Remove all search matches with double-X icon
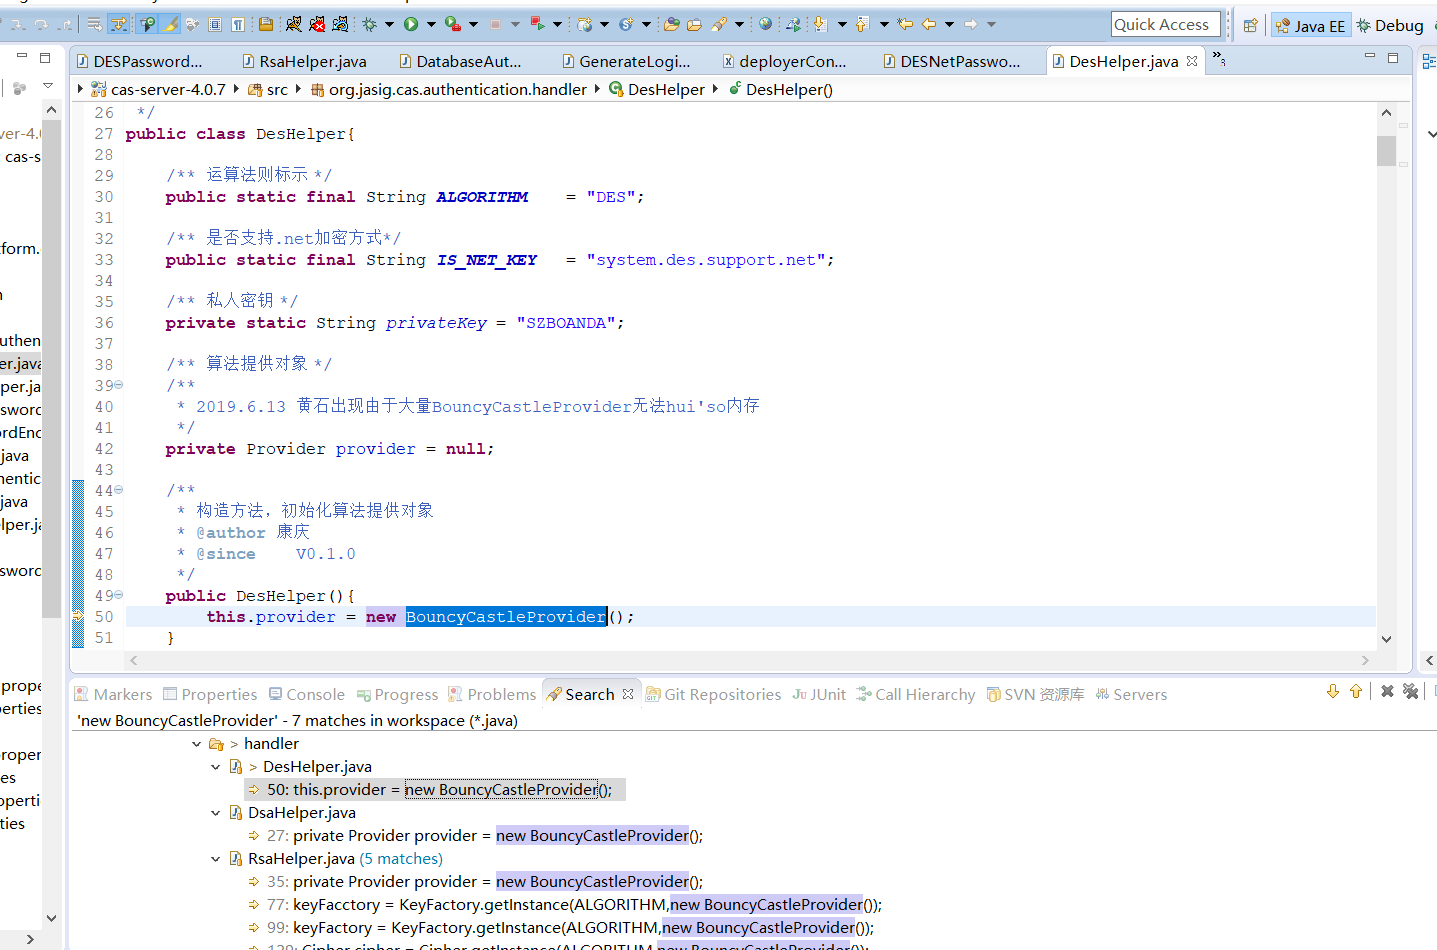This screenshot has width=1437, height=950. (1410, 692)
